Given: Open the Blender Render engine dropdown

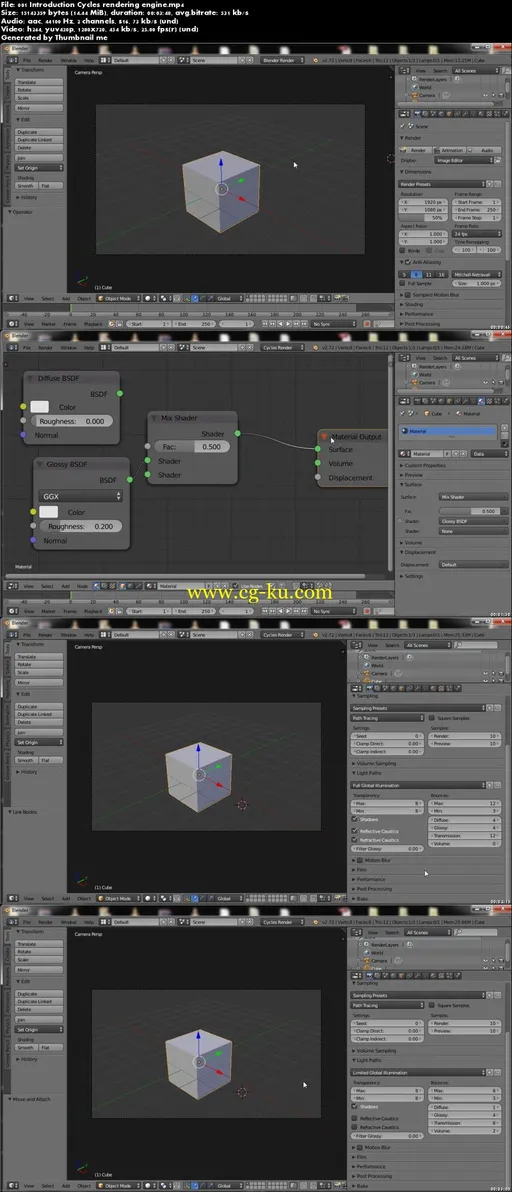Looking at the screenshot, I should (x=284, y=59).
